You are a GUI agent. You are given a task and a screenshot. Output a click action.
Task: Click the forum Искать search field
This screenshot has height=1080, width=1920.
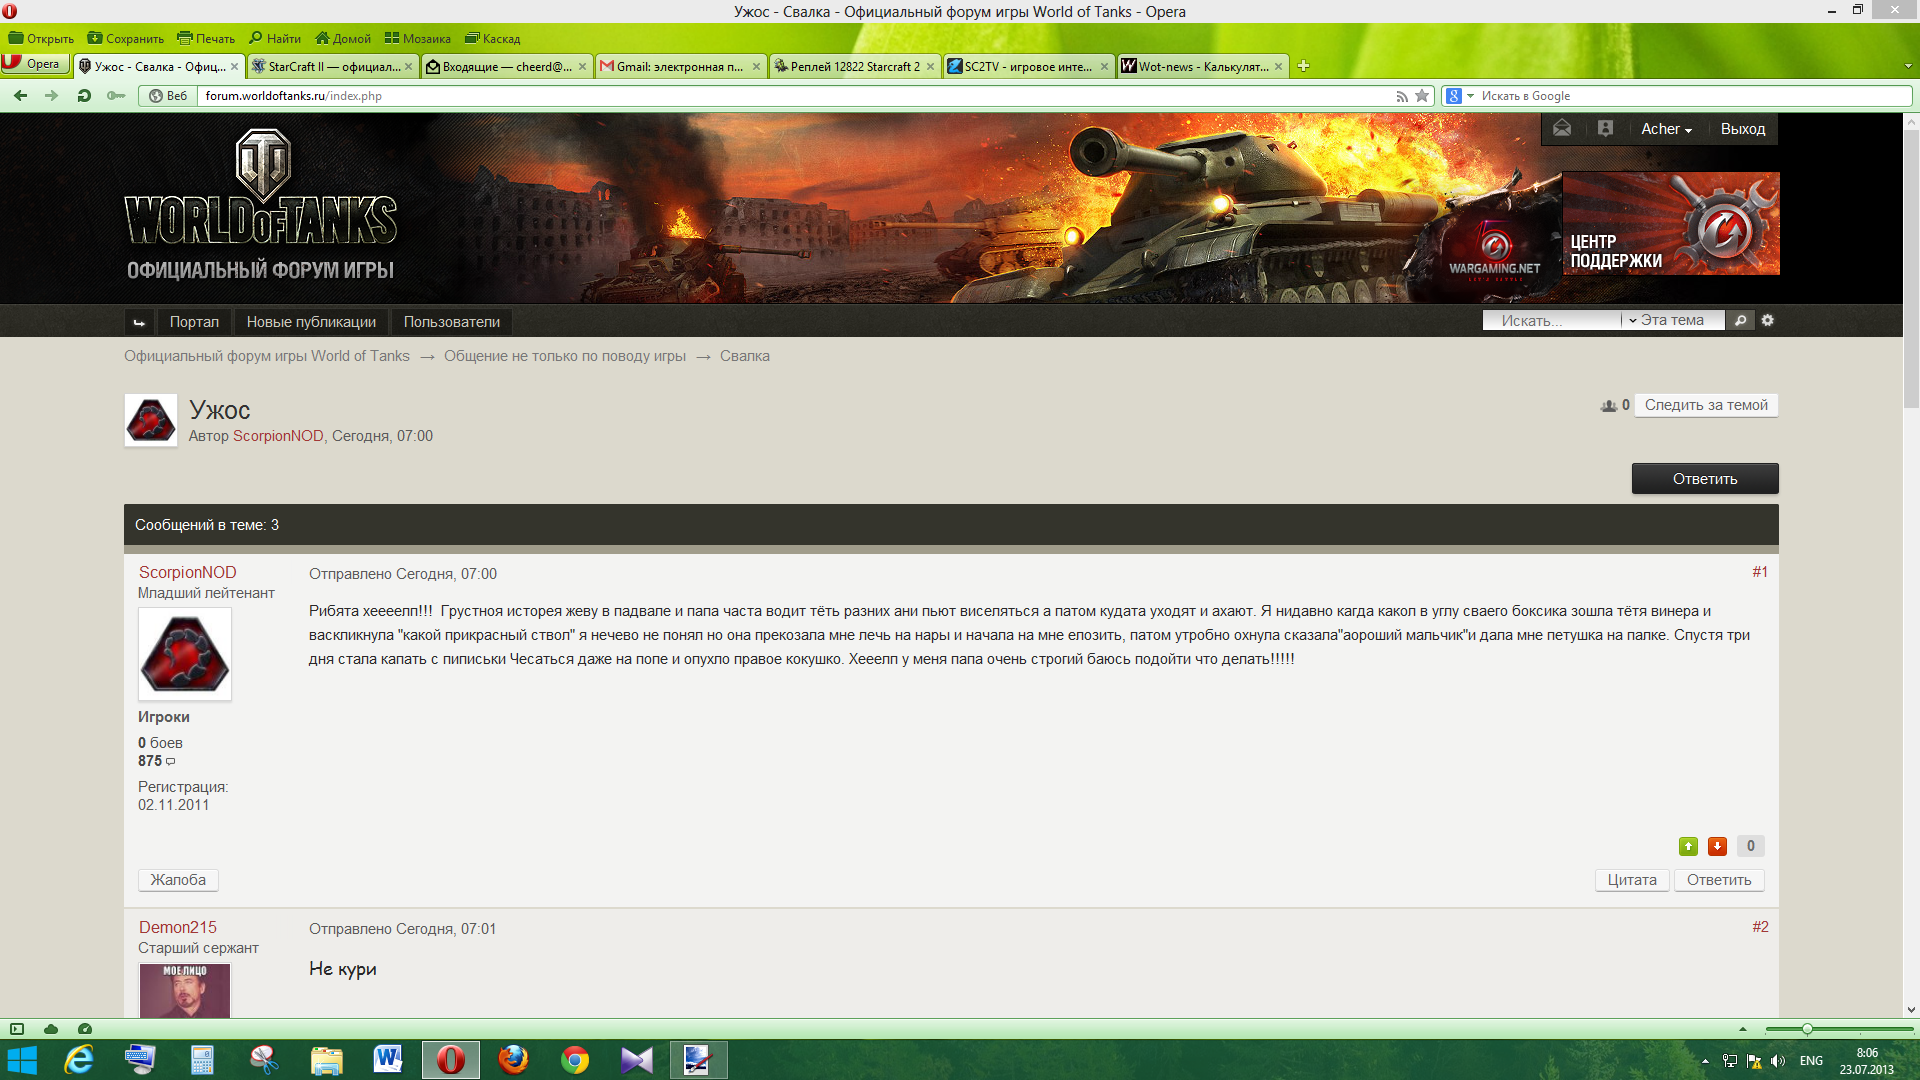click(x=1552, y=321)
